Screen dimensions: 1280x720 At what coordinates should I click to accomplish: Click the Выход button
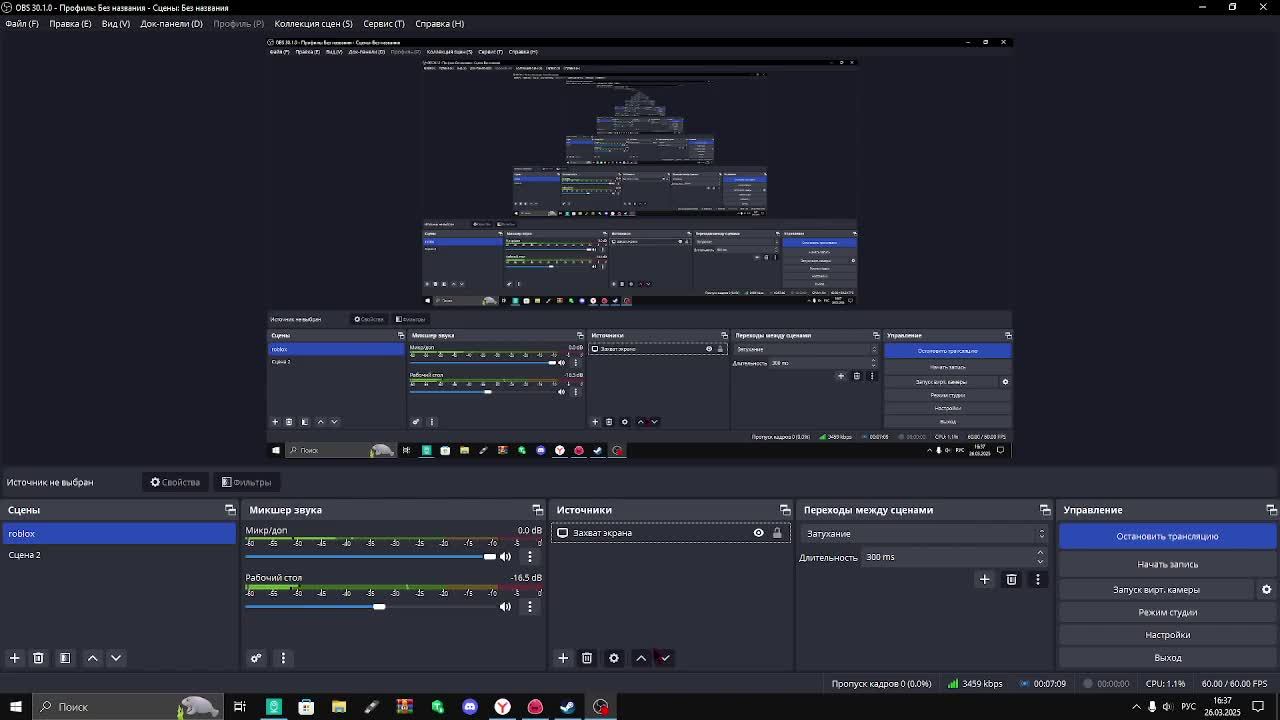click(1167, 658)
